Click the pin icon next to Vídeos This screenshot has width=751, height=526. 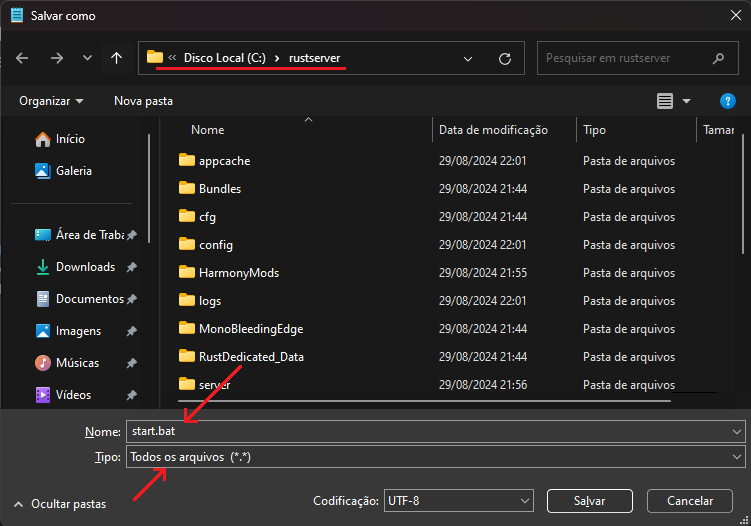pos(132,395)
